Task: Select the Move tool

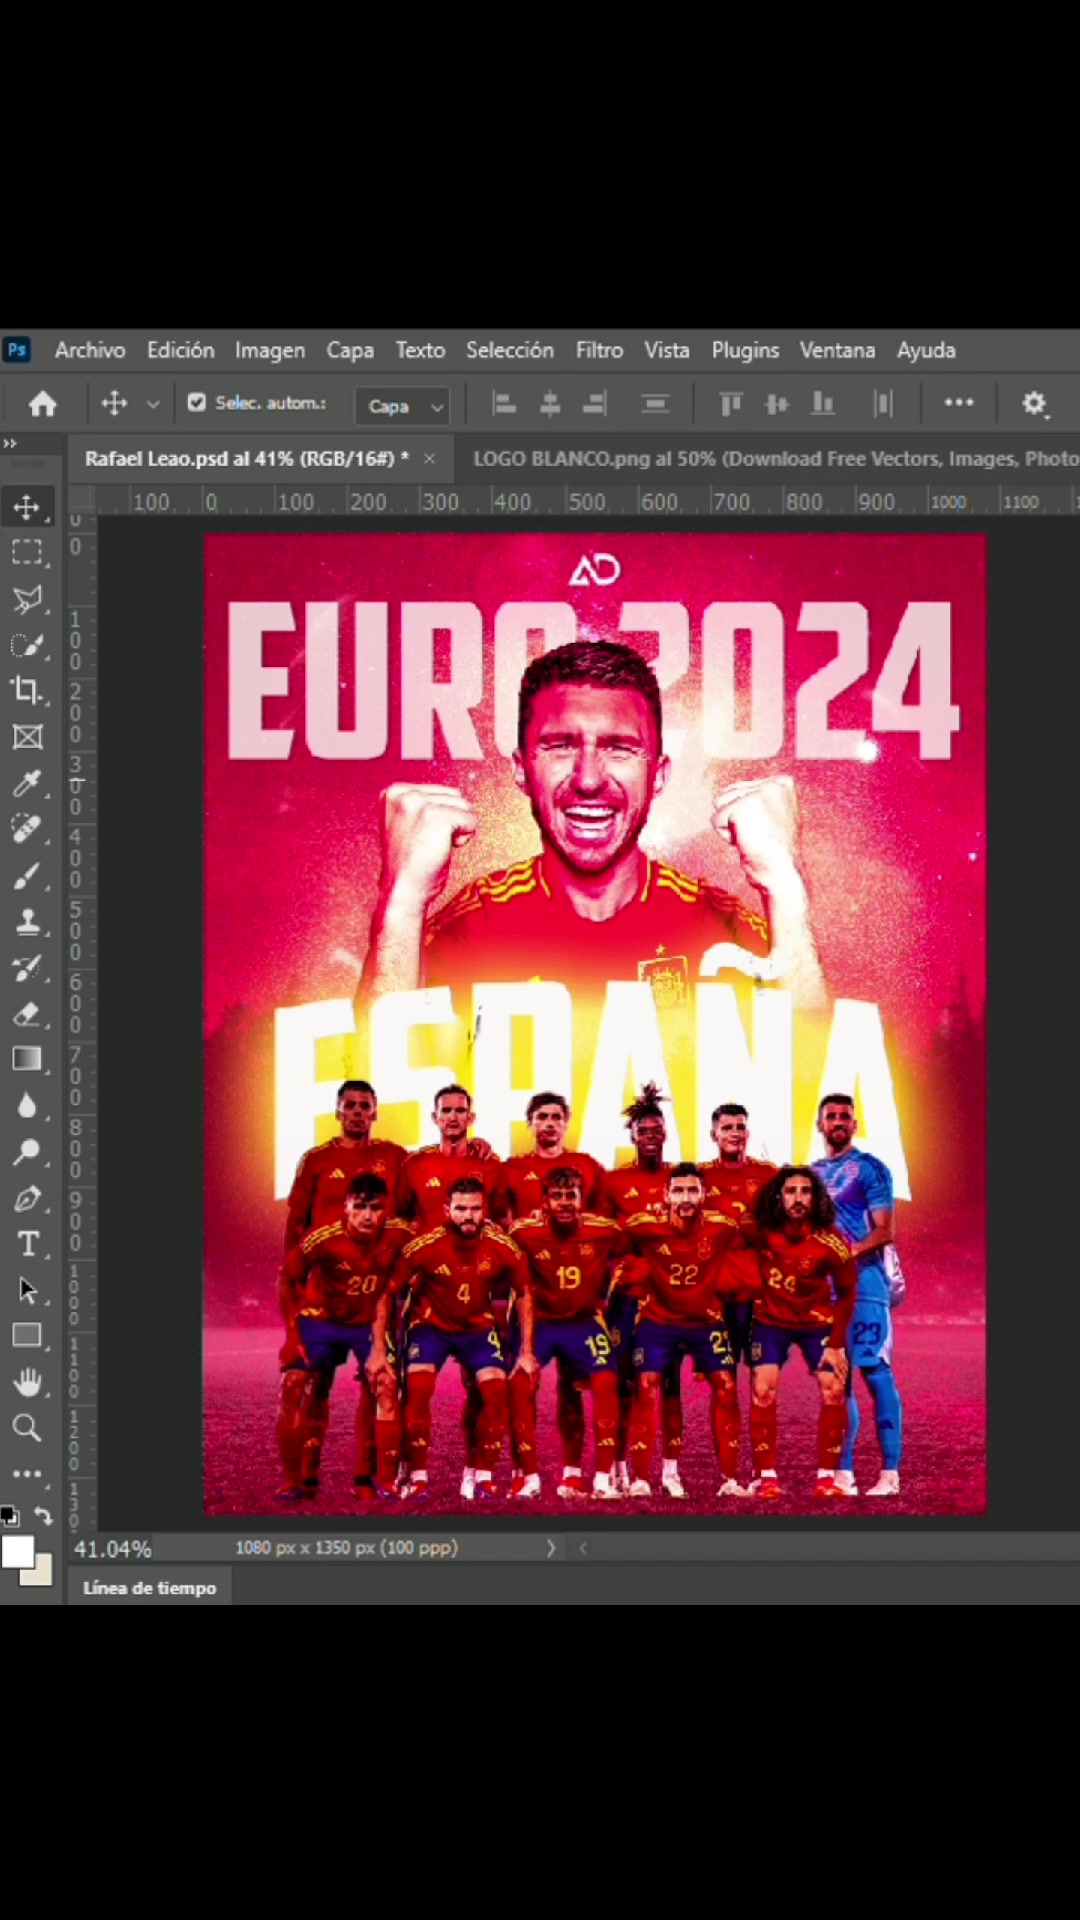Action: [27, 507]
